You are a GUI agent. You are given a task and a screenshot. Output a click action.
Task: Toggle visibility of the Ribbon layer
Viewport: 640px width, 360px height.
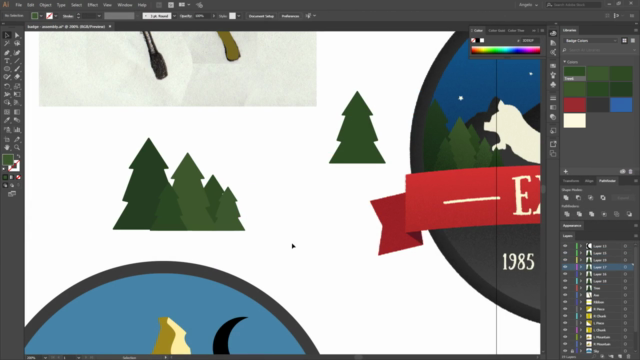[x=565, y=302]
